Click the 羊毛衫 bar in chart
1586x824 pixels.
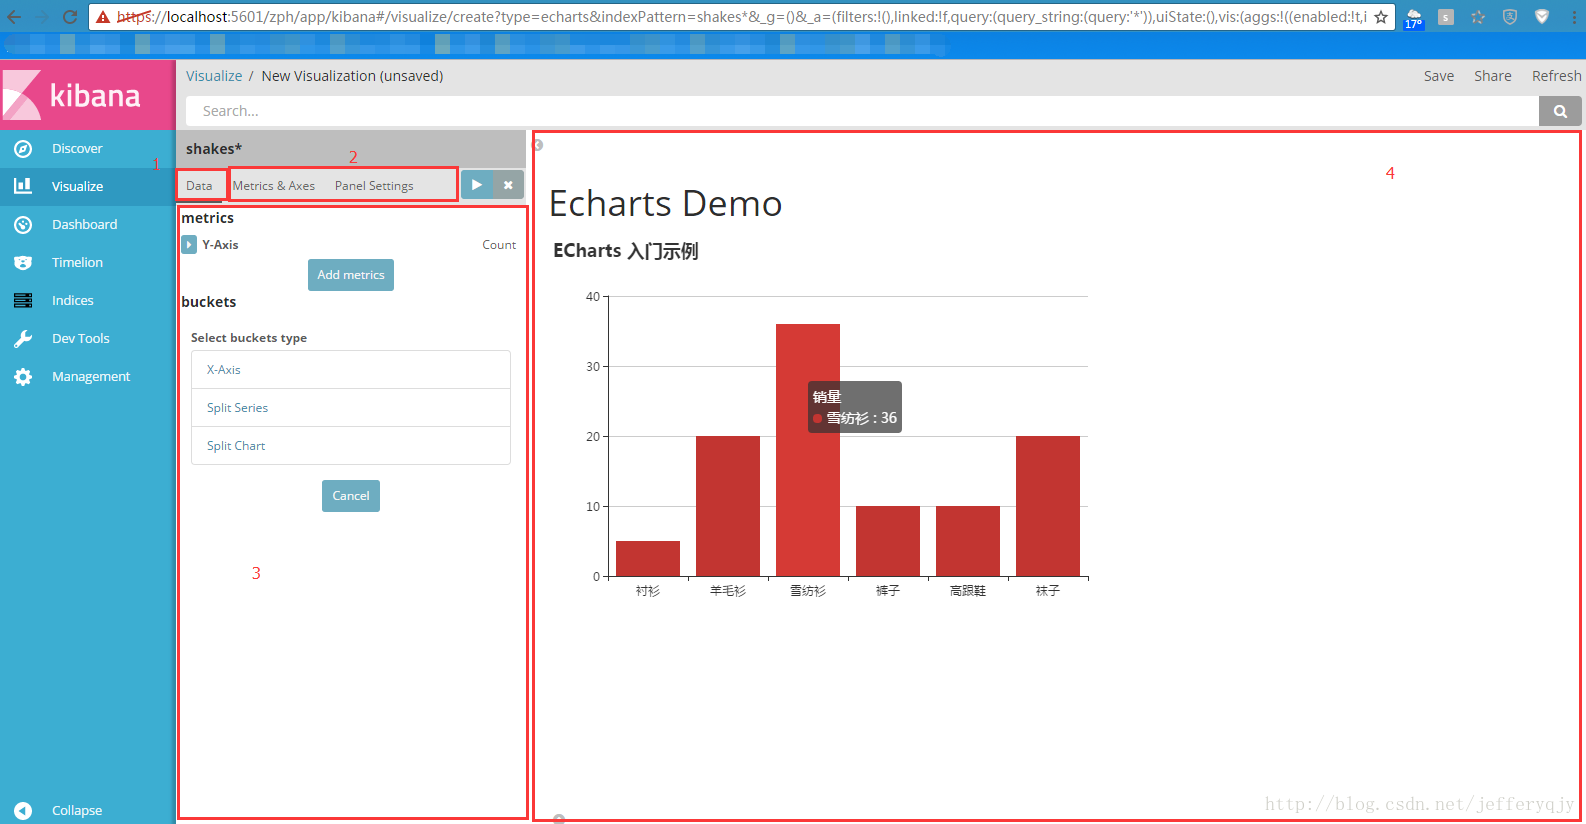[728, 506]
